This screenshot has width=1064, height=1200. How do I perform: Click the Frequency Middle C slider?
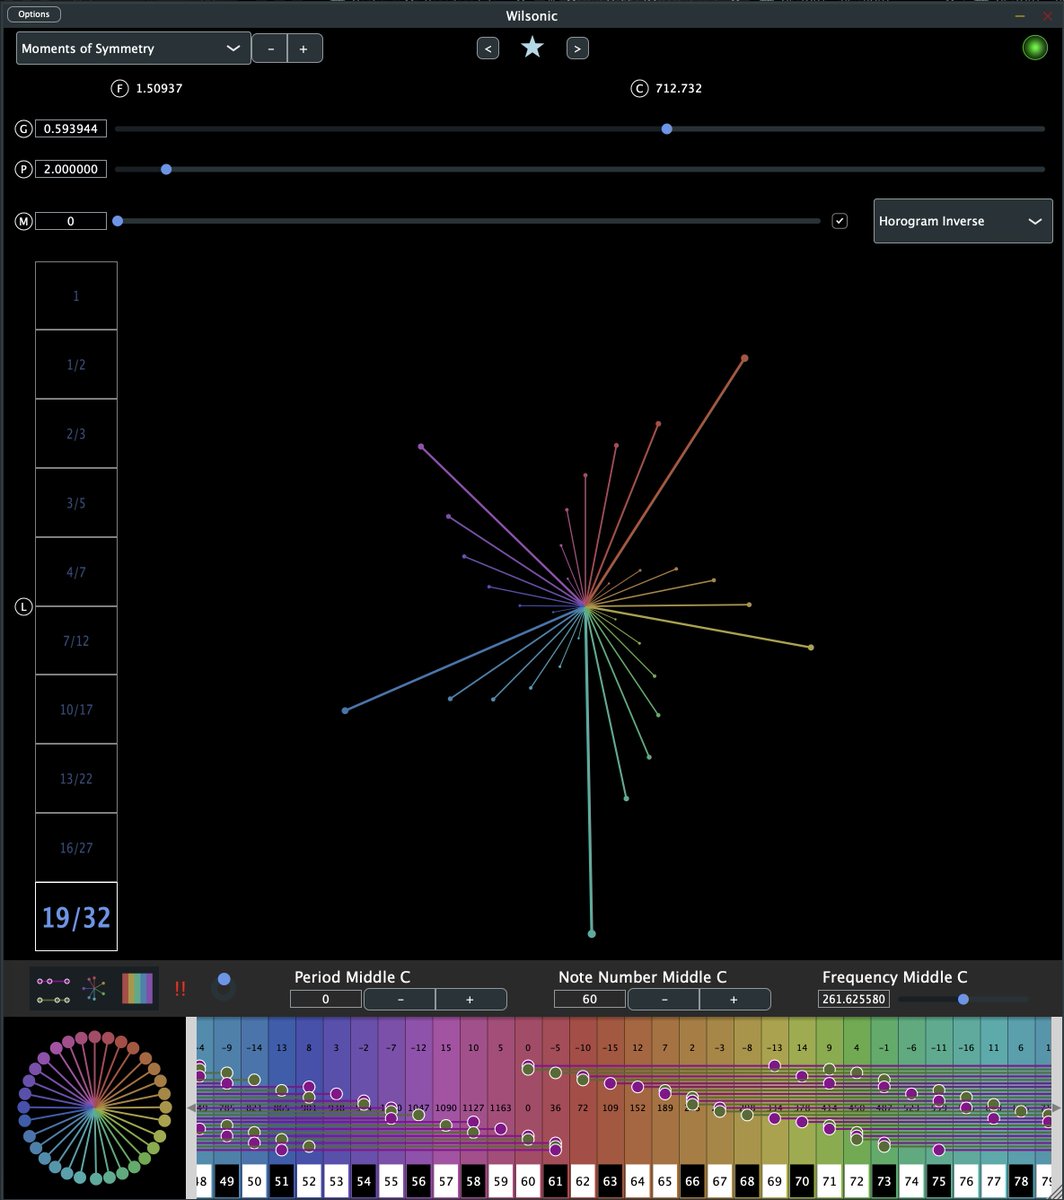pyautogui.click(x=962, y=998)
